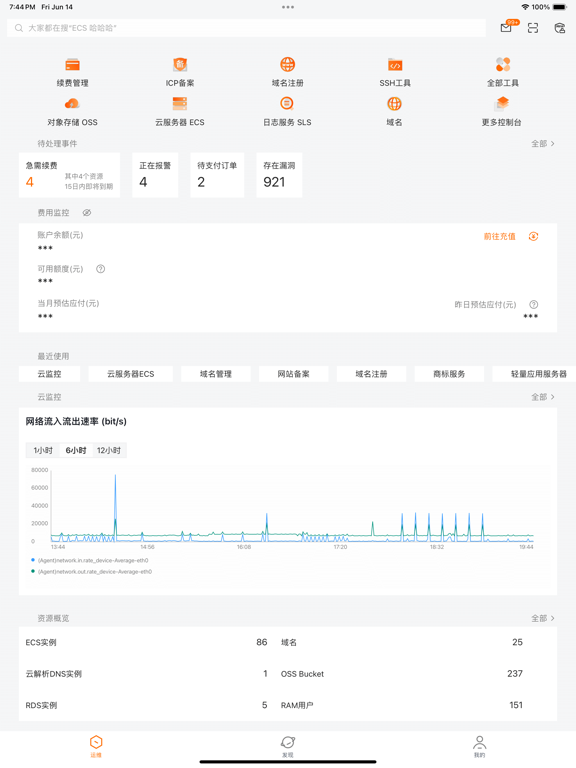Open the 云服务器 ECS icon
Viewport: 576px width, 768px height.
[x=180, y=104]
